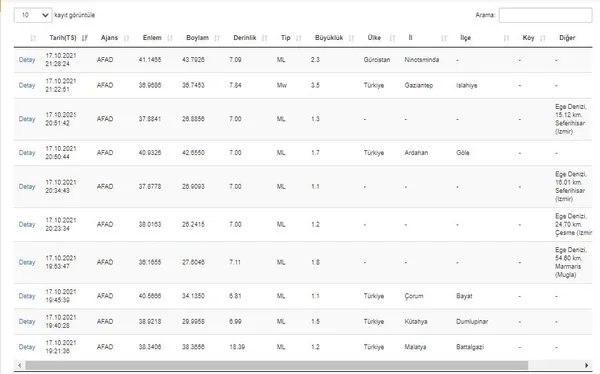The image size is (600, 374).
Task: Sort by the Tip column sort icon
Action: click(x=299, y=38)
